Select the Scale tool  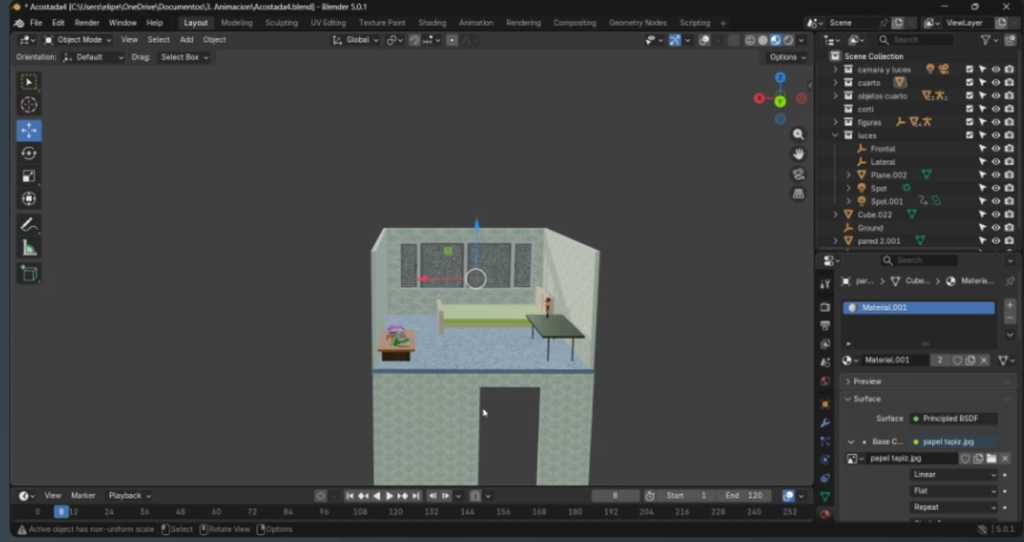[29, 176]
